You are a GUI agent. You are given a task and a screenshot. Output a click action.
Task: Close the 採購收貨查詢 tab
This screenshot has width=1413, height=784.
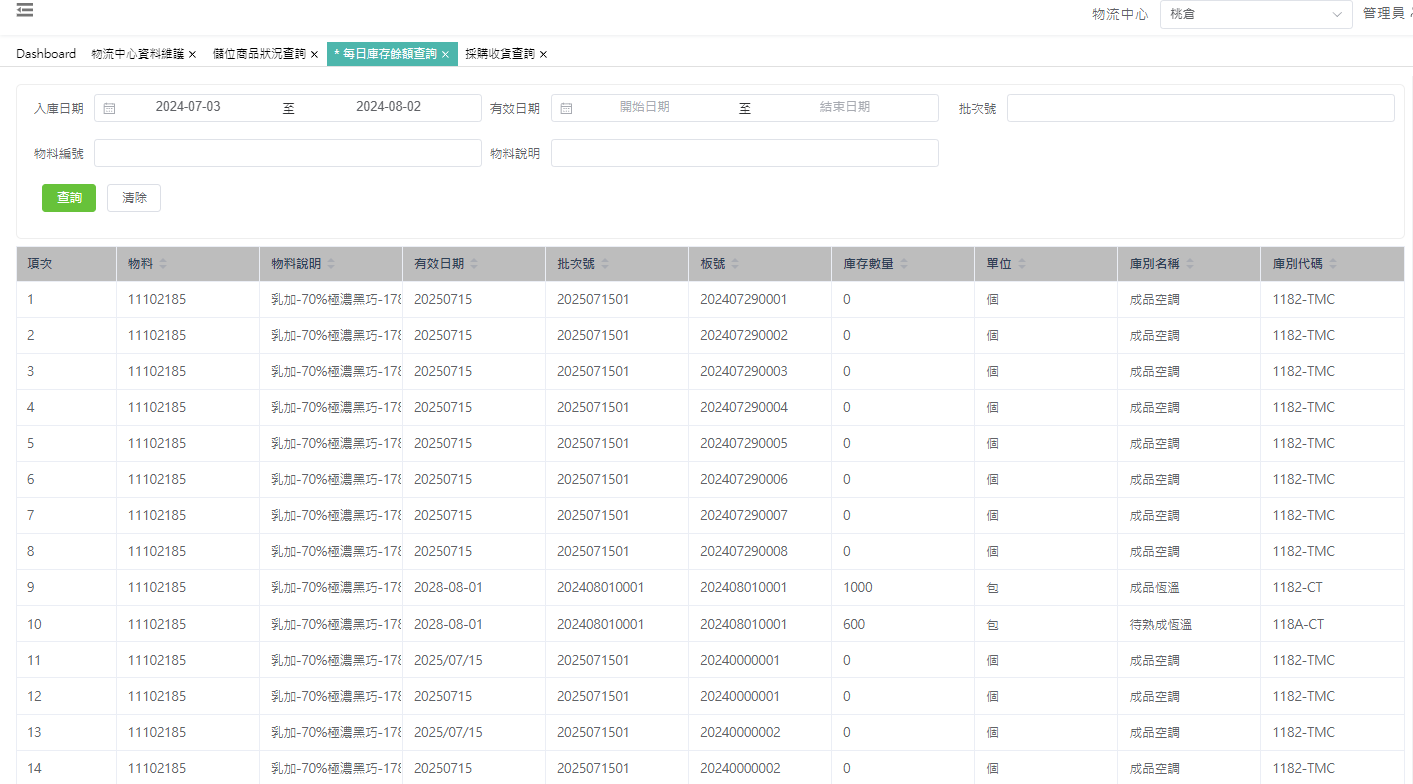point(543,54)
